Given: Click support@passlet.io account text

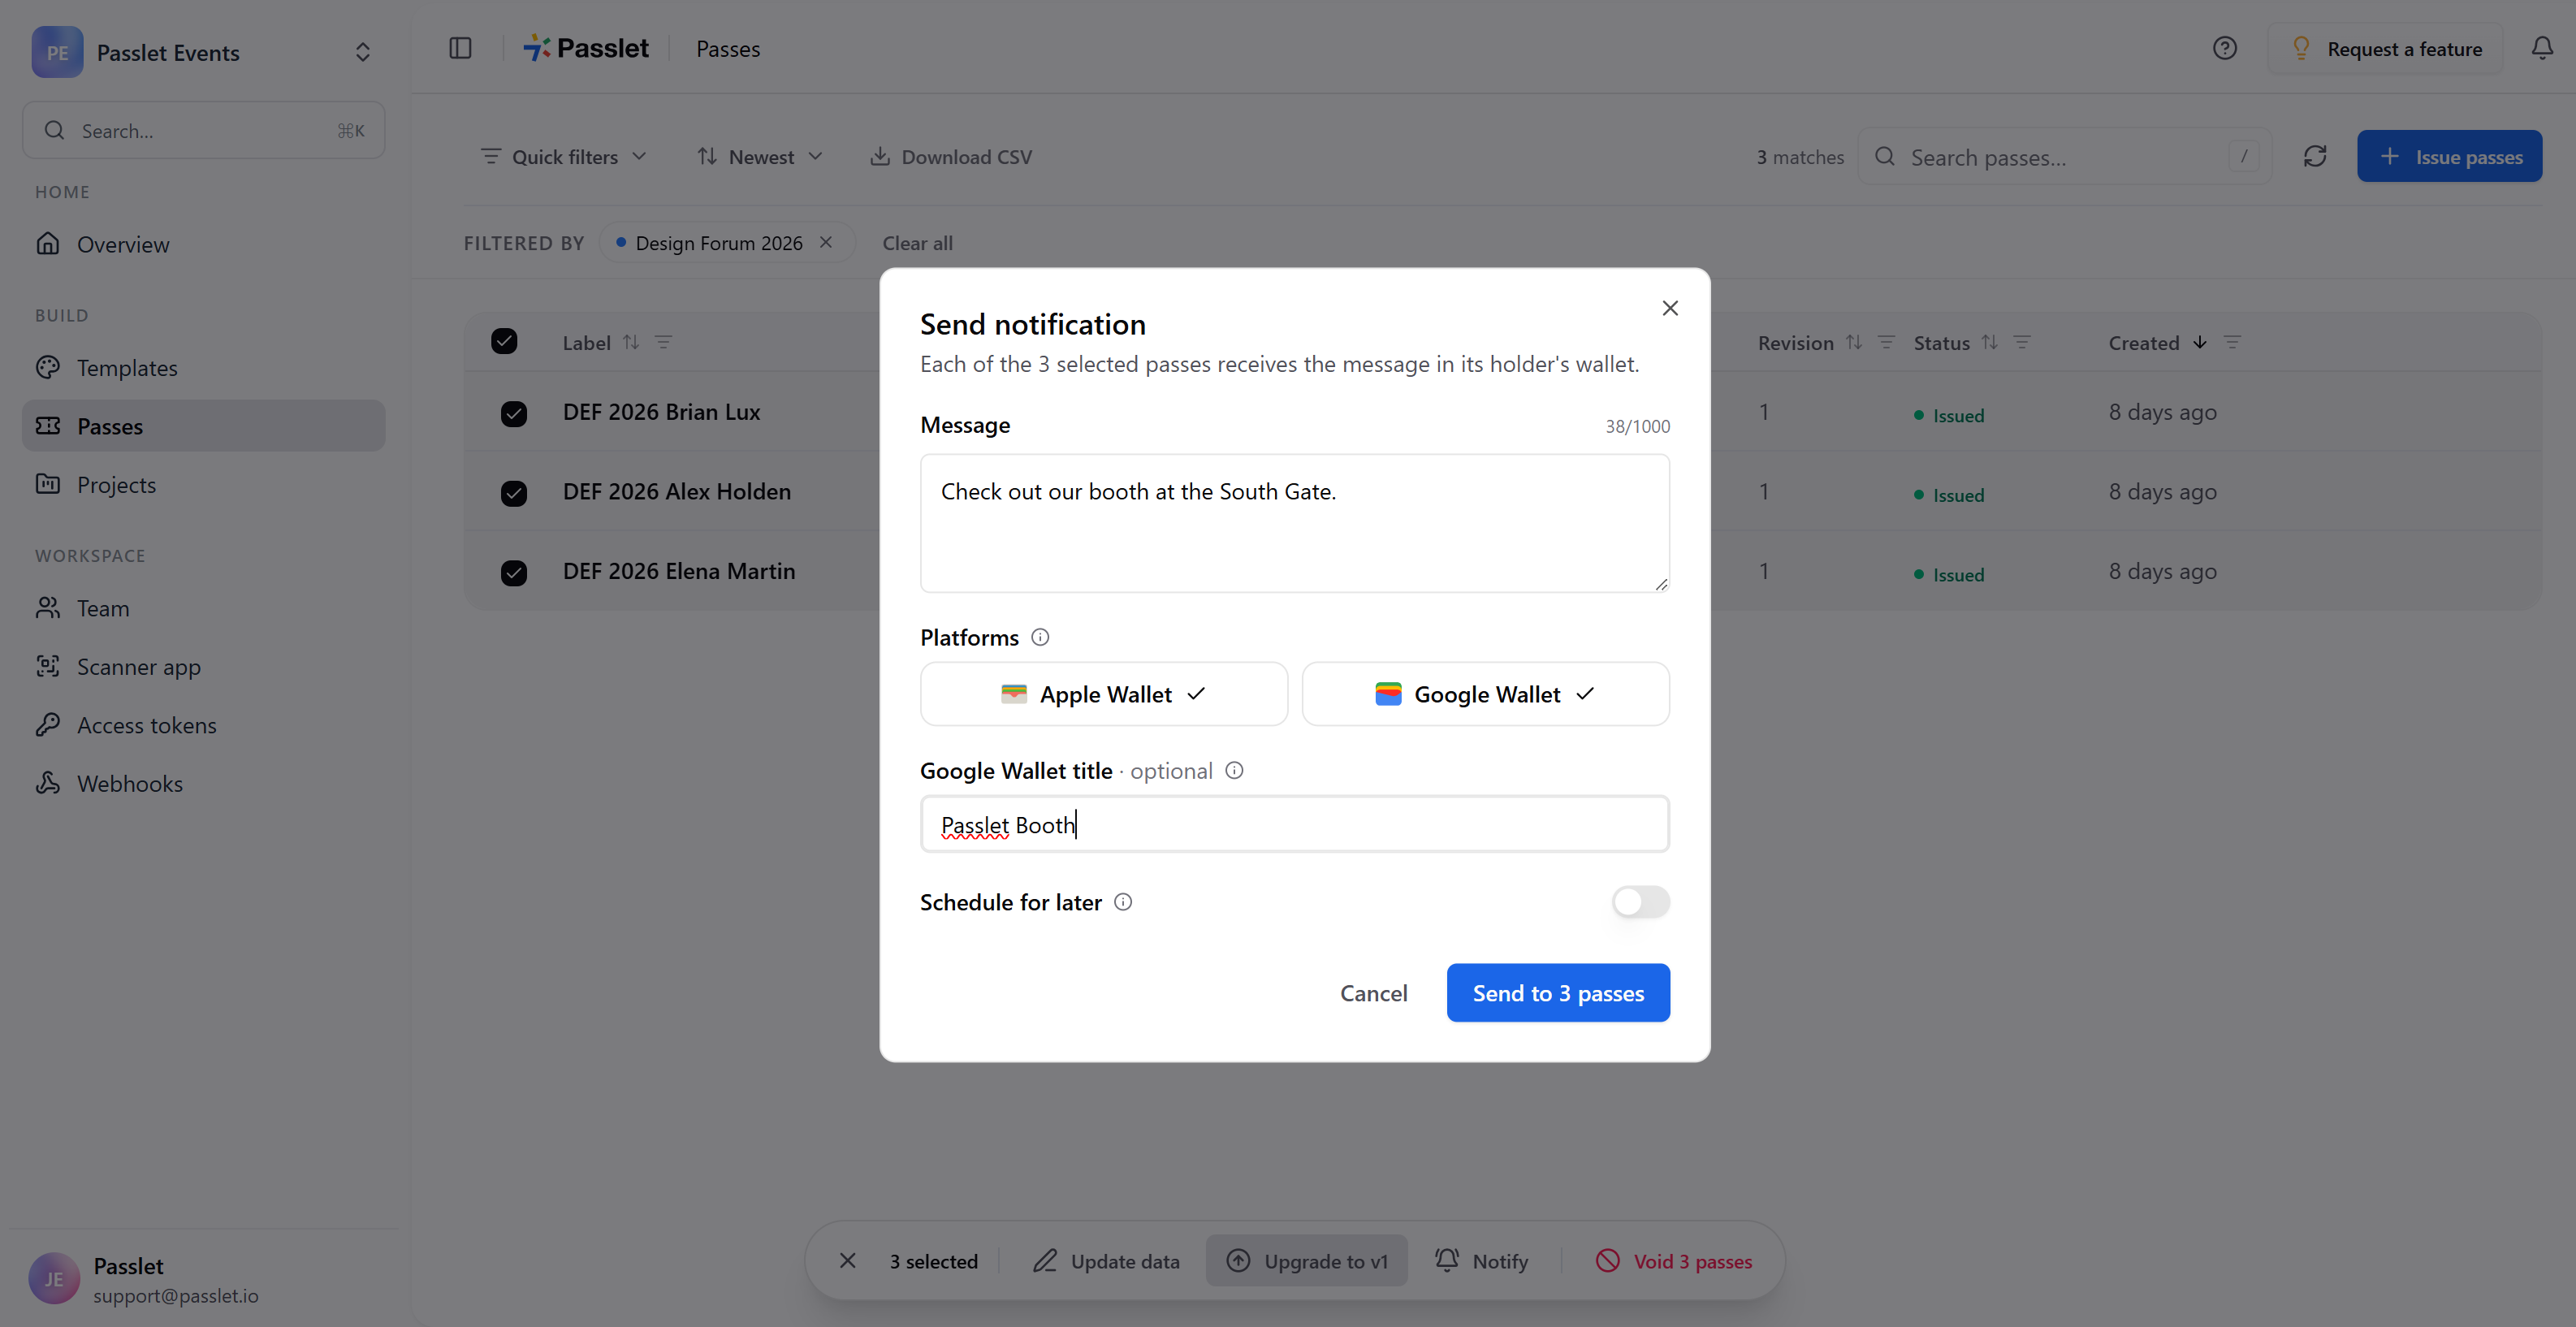Looking at the screenshot, I should point(176,1295).
